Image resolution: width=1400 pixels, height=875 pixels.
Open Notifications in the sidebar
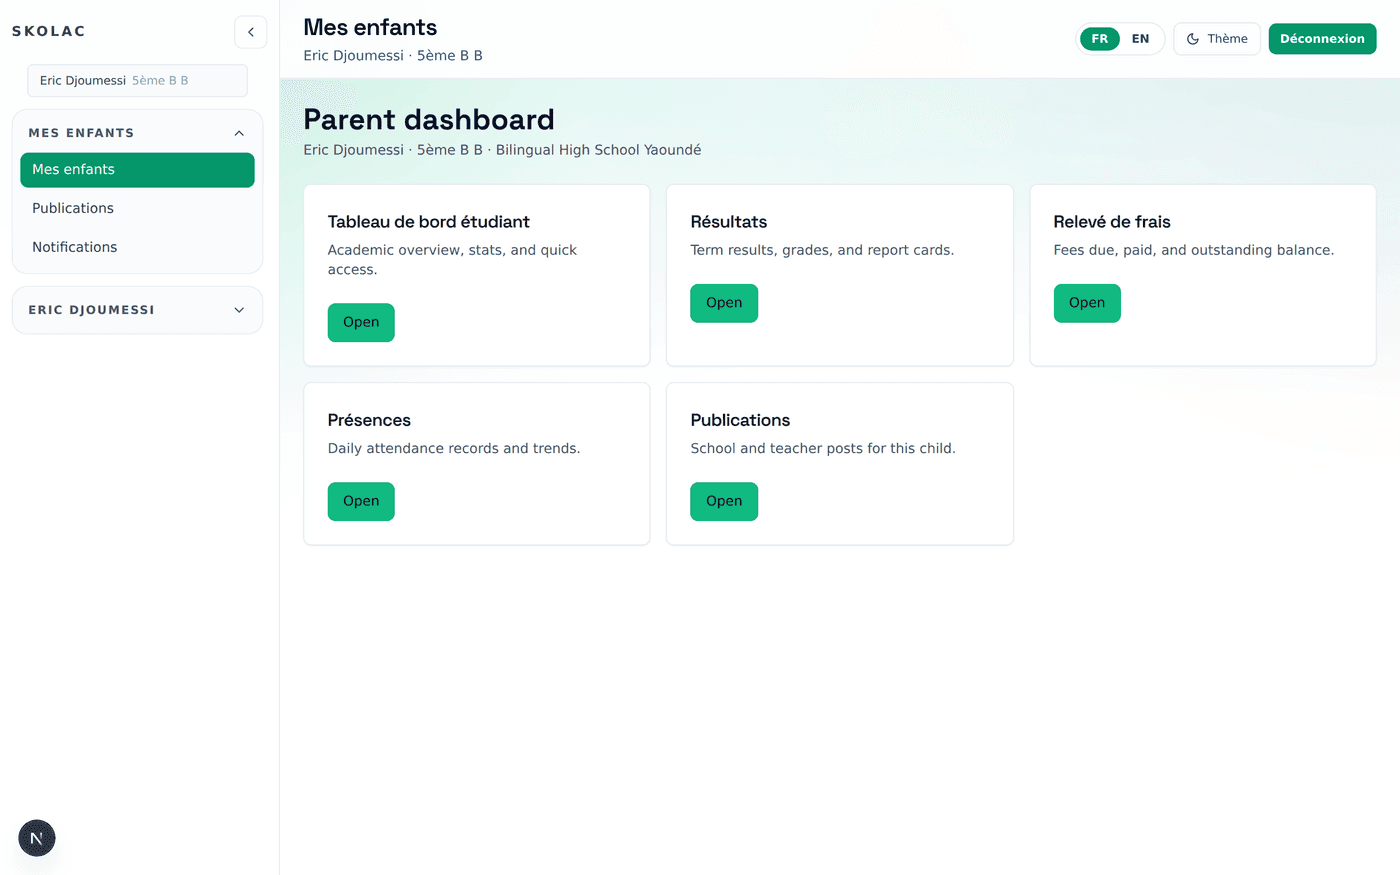(x=138, y=247)
